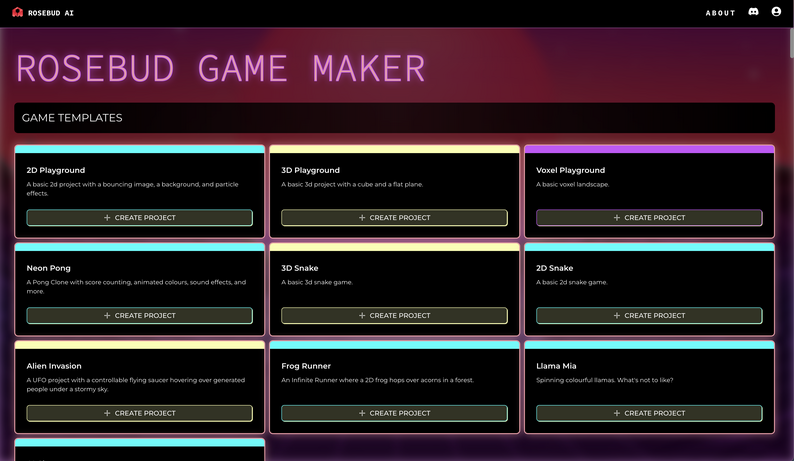
Task: Click 'A basic 2d snake game.' description
Action: pos(572,282)
